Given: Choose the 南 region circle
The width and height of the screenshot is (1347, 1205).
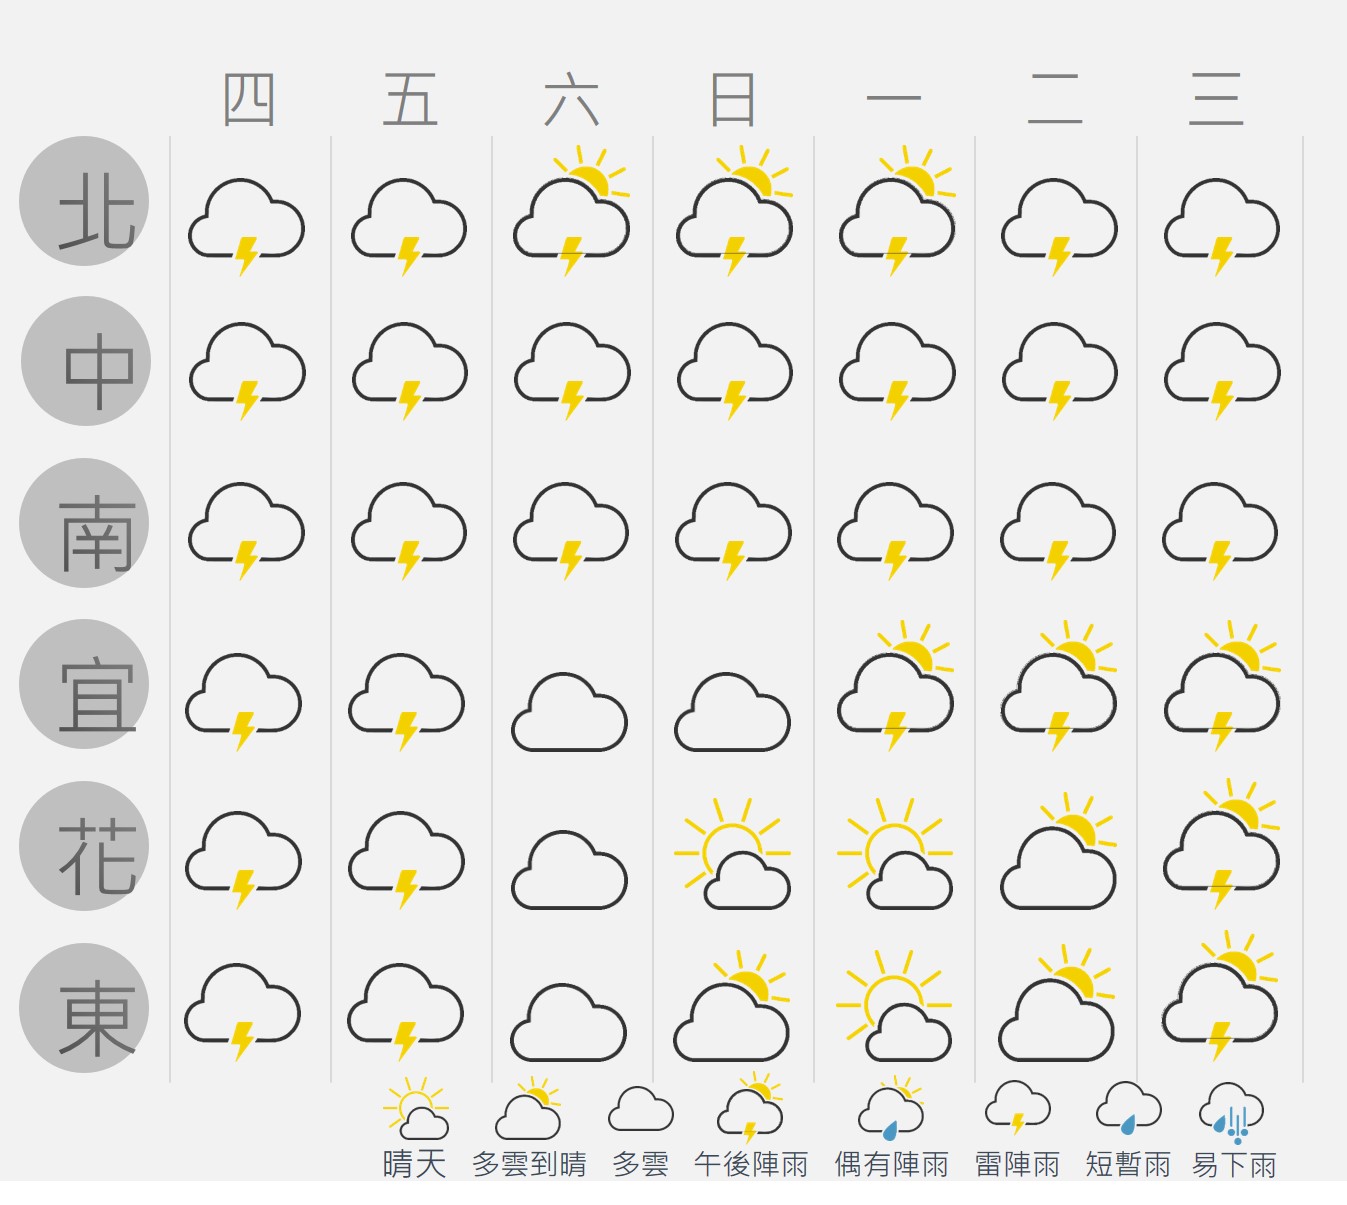Looking at the screenshot, I should pos(84,523).
